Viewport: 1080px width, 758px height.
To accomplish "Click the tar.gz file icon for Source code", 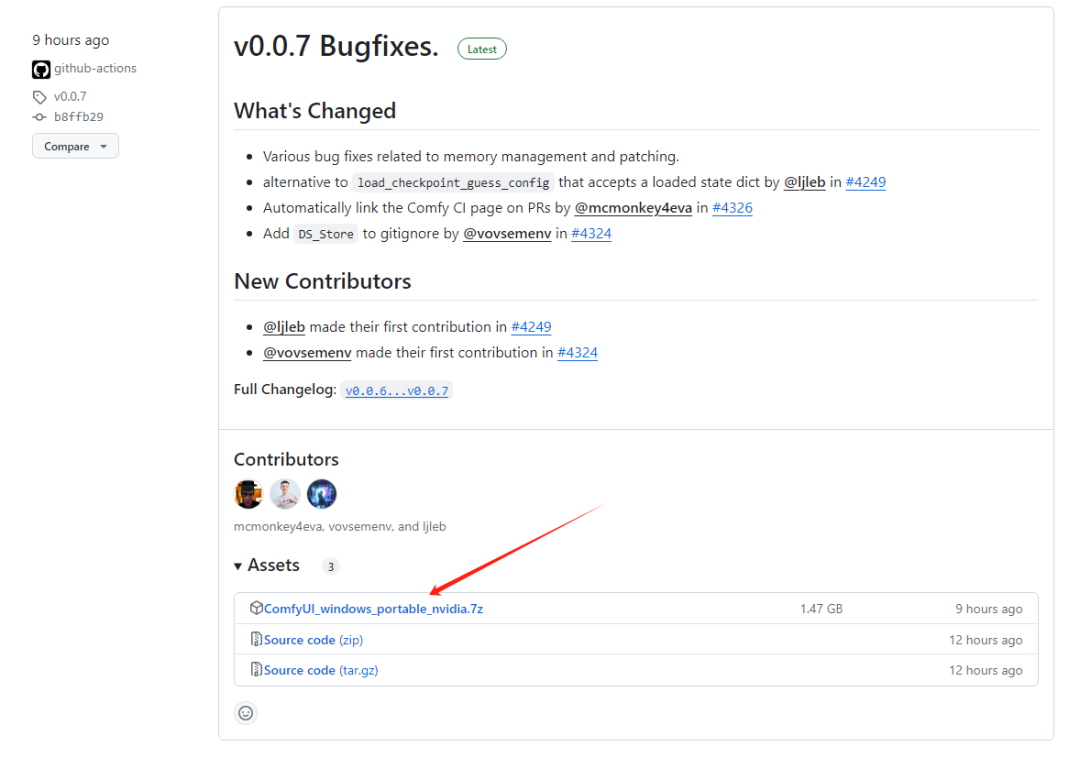I will pyautogui.click(x=256, y=669).
